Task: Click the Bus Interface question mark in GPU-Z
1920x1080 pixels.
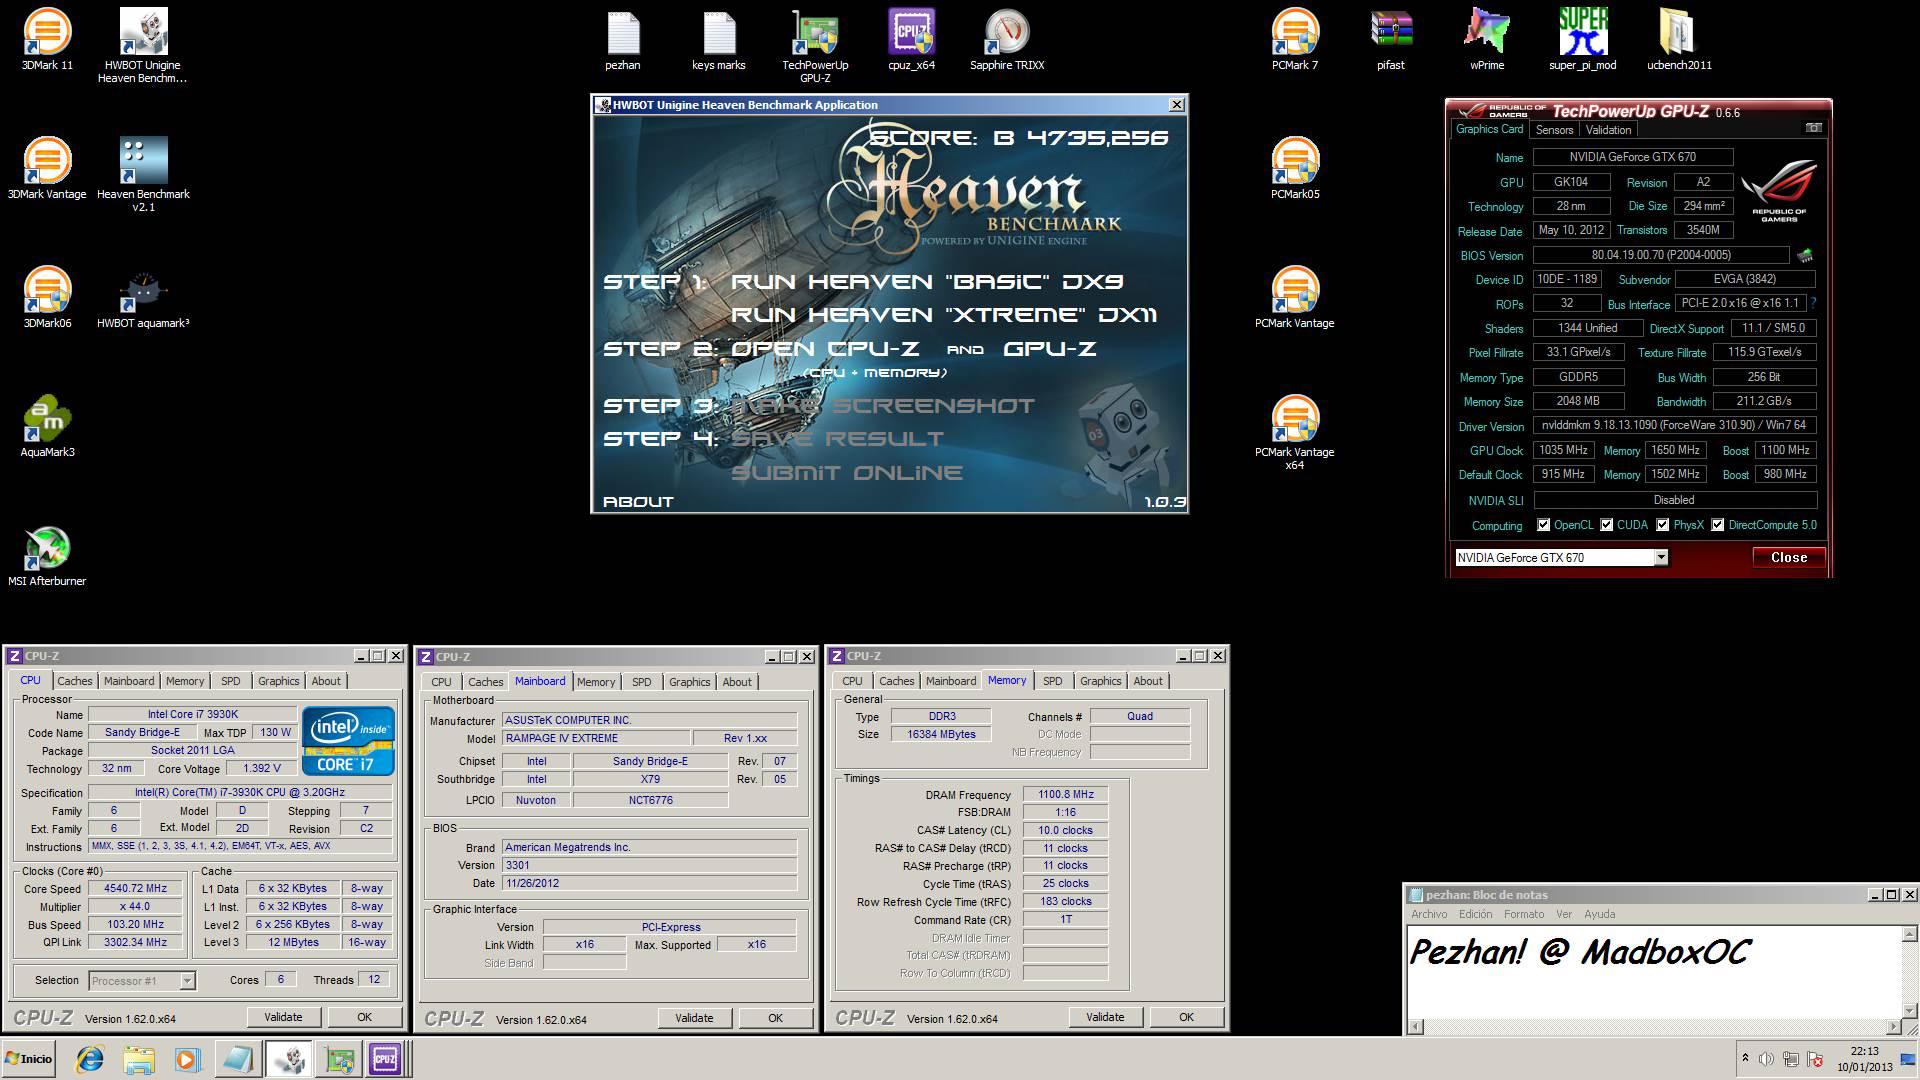Action: tap(1813, 303)
